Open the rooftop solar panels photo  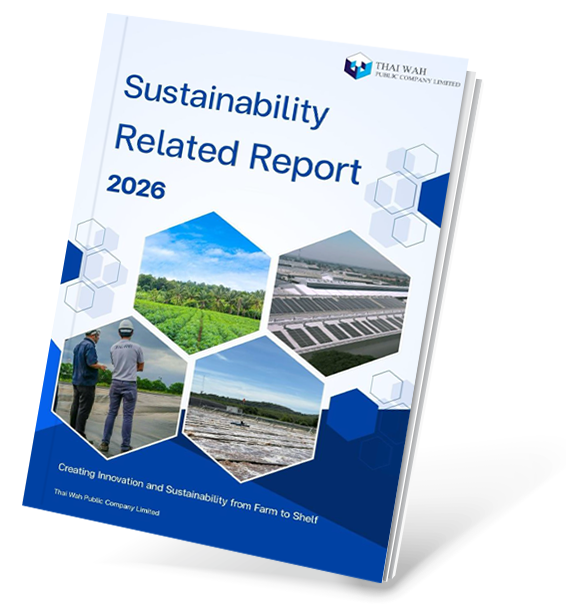pos(339,303)
